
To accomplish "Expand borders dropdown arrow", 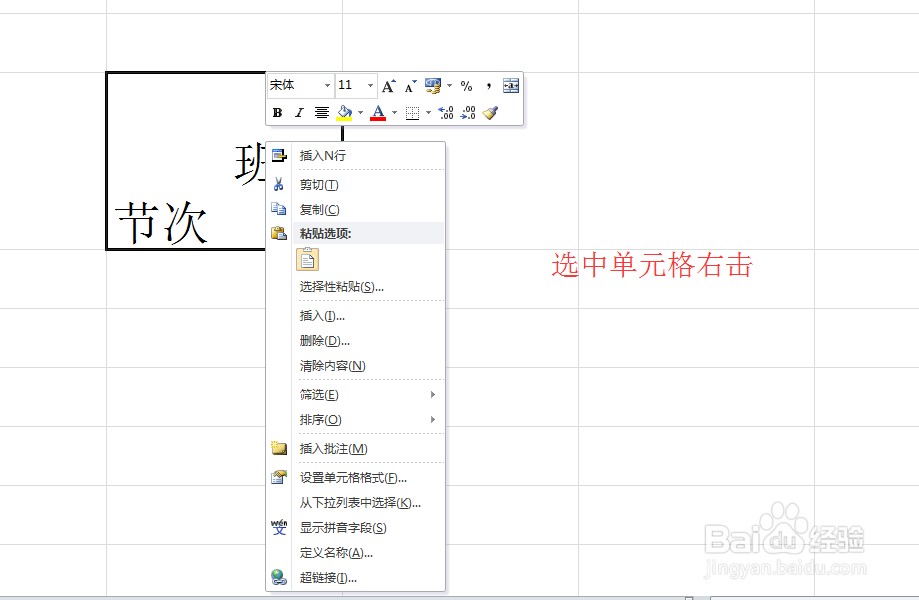I will point(428,112).
